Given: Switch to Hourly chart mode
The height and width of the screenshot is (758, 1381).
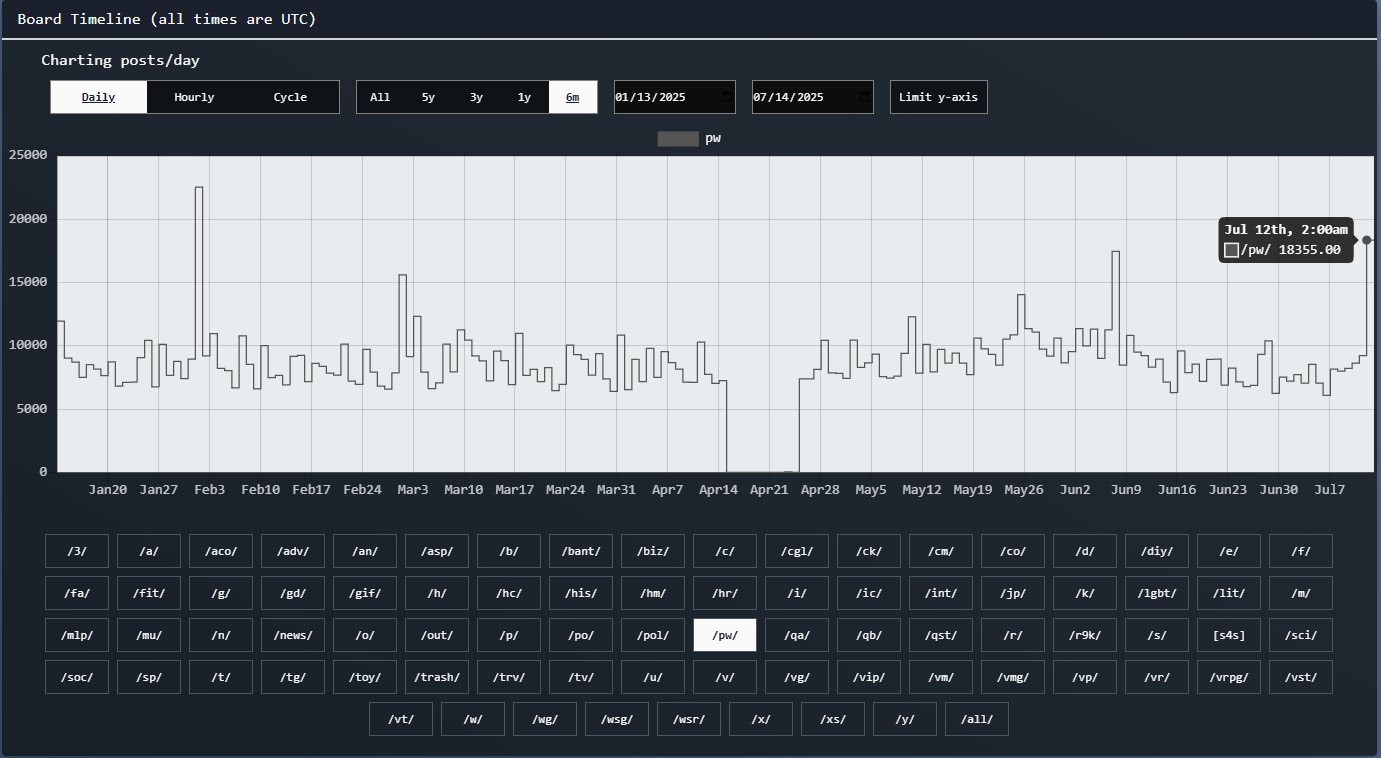Looking at the screenshot, I should (x=194, y=97).
